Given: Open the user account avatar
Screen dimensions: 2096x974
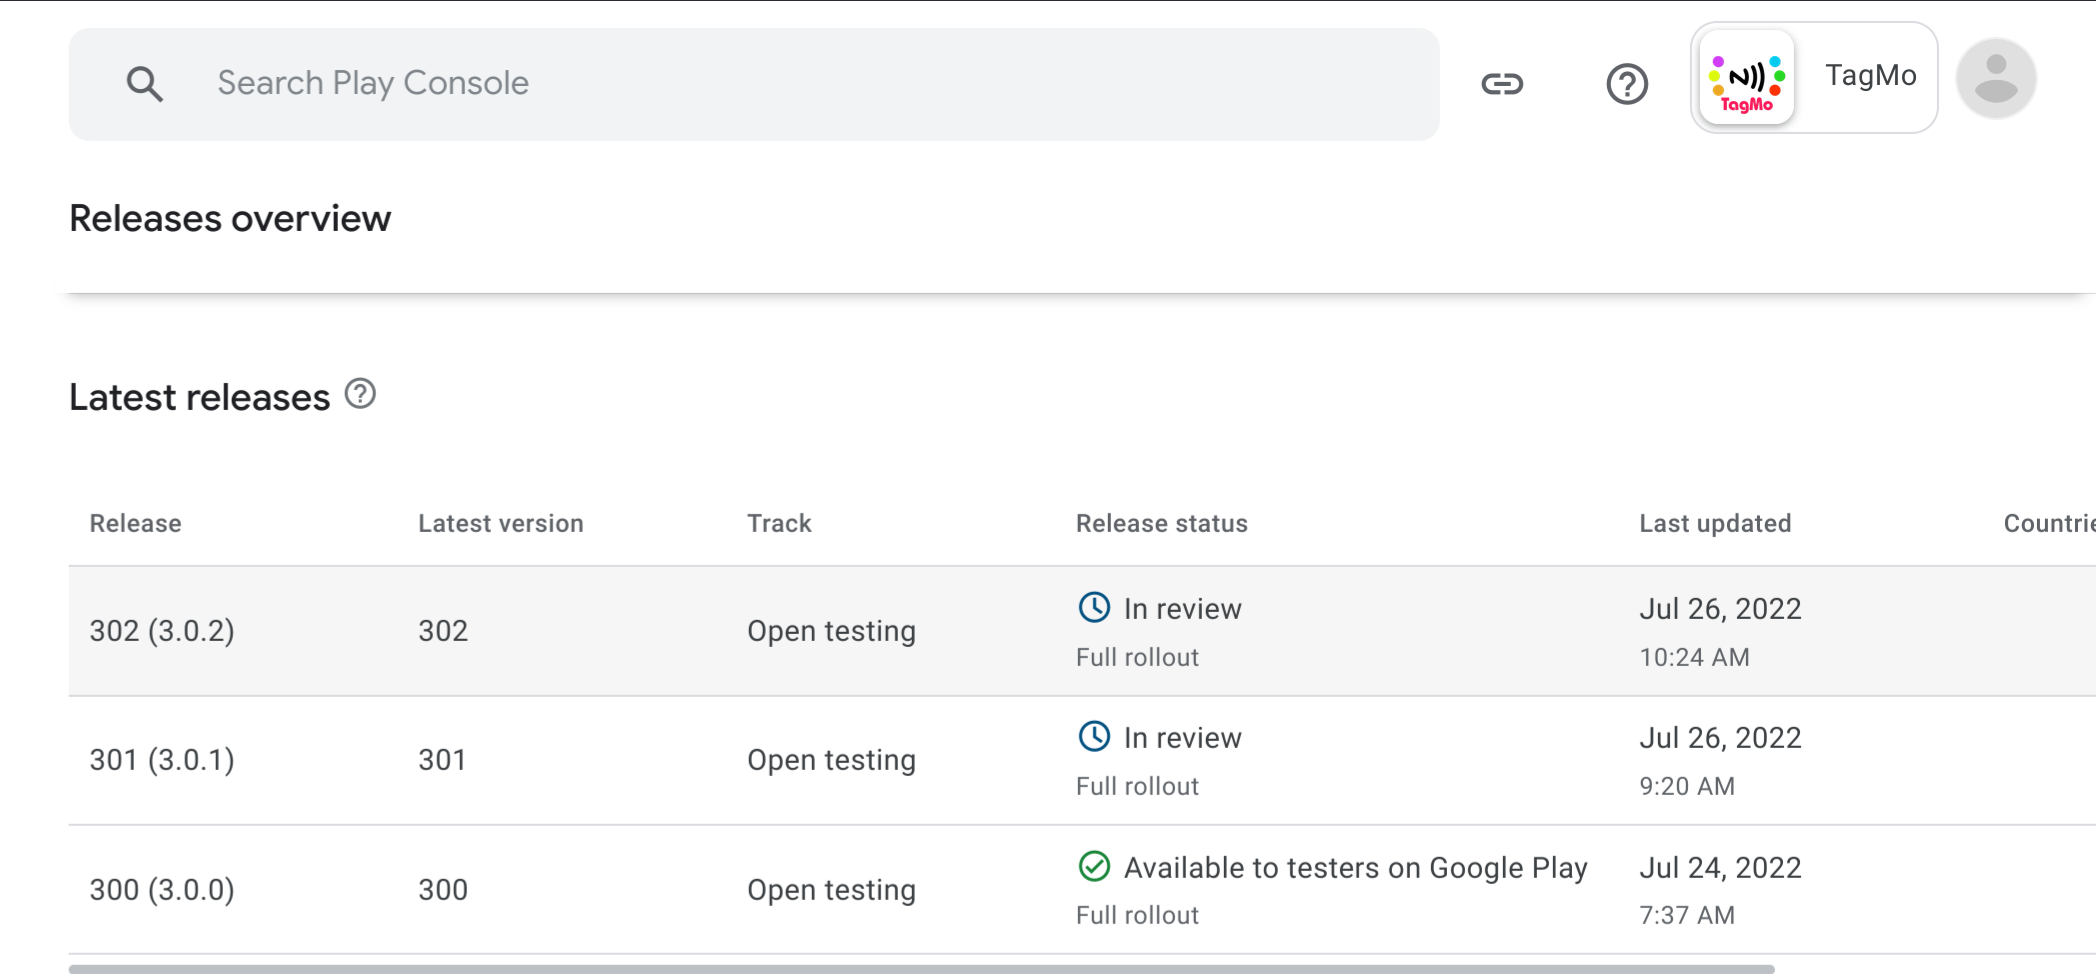Looking at the screenshot, I should click(x=1996, y=79).
